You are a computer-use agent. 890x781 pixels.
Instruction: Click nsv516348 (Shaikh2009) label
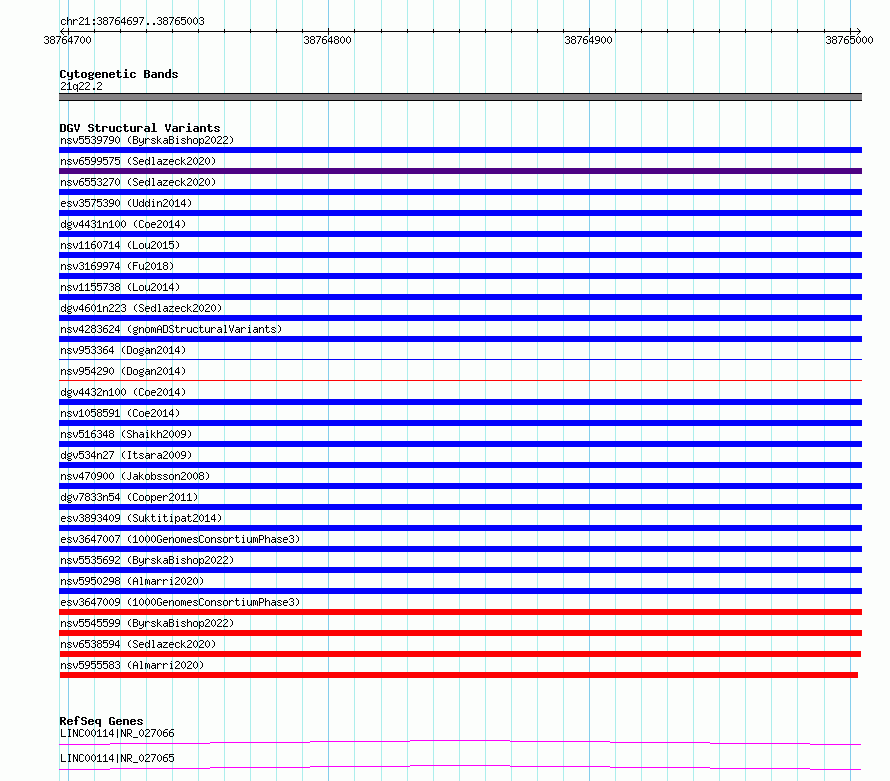coord(126,434)
